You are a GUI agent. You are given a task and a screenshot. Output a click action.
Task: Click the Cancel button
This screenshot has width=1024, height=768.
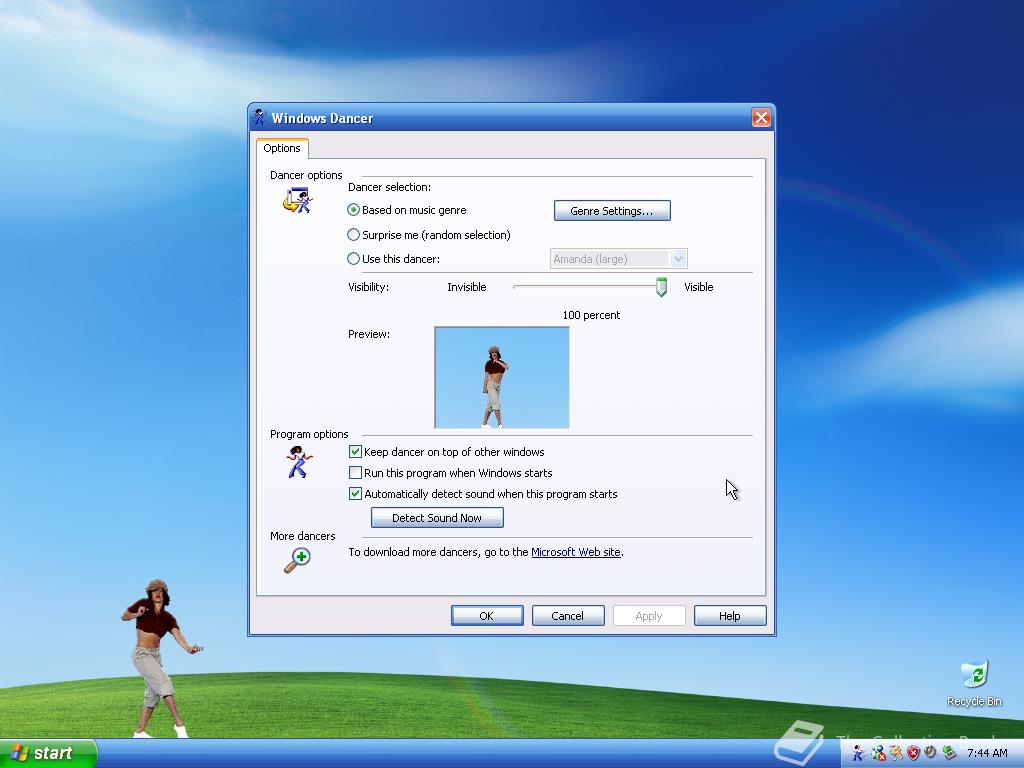[x=568, y=616]
